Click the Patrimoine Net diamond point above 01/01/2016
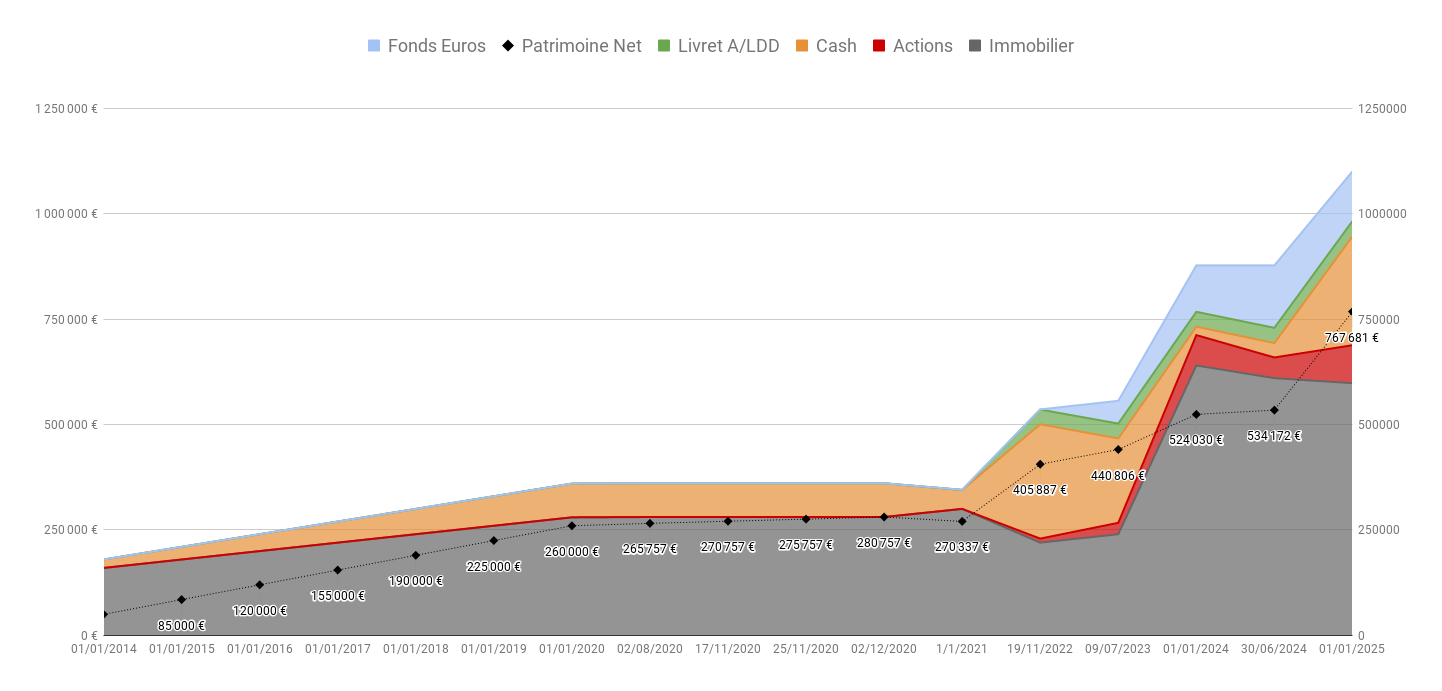The image size is (1442, 691). 260,585
